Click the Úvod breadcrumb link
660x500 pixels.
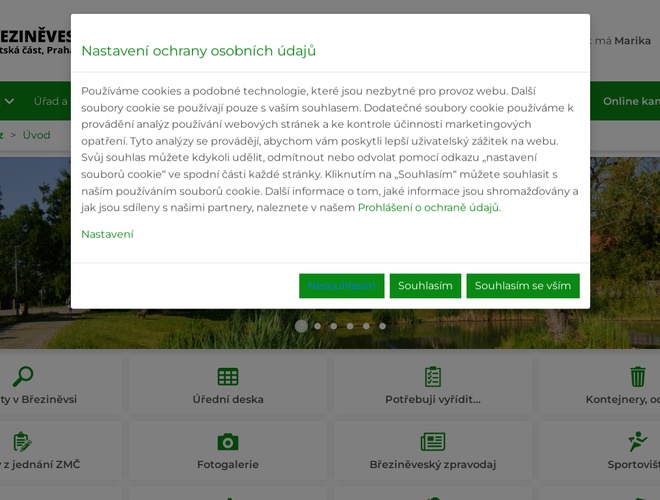click(x=36, y=135)
